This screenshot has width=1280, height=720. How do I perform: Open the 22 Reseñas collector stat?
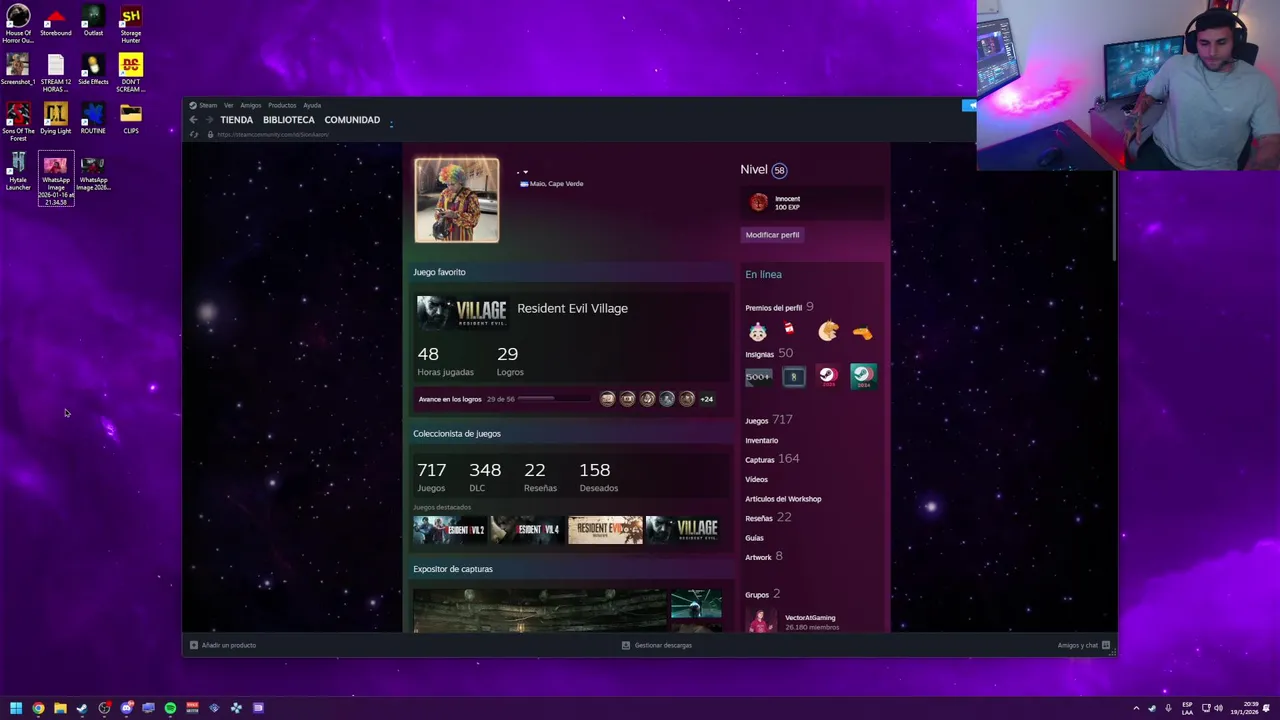(x=540, y=477)
